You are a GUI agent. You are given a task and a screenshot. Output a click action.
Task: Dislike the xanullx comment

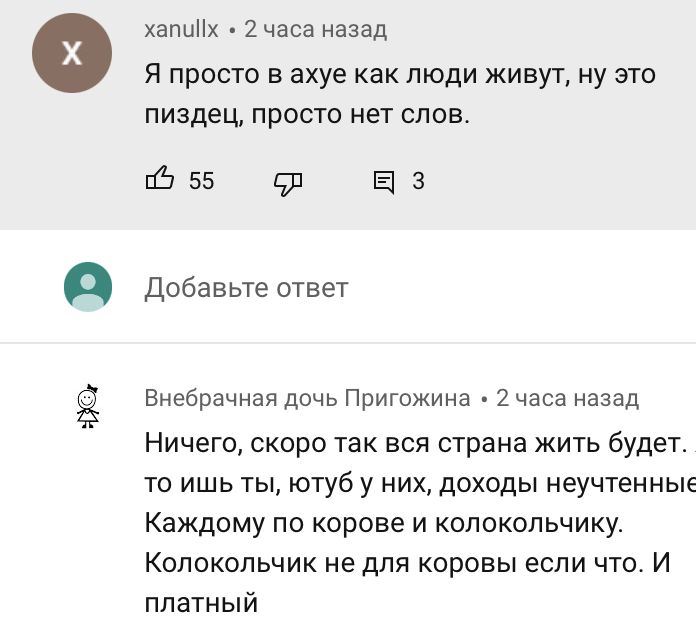288,181
